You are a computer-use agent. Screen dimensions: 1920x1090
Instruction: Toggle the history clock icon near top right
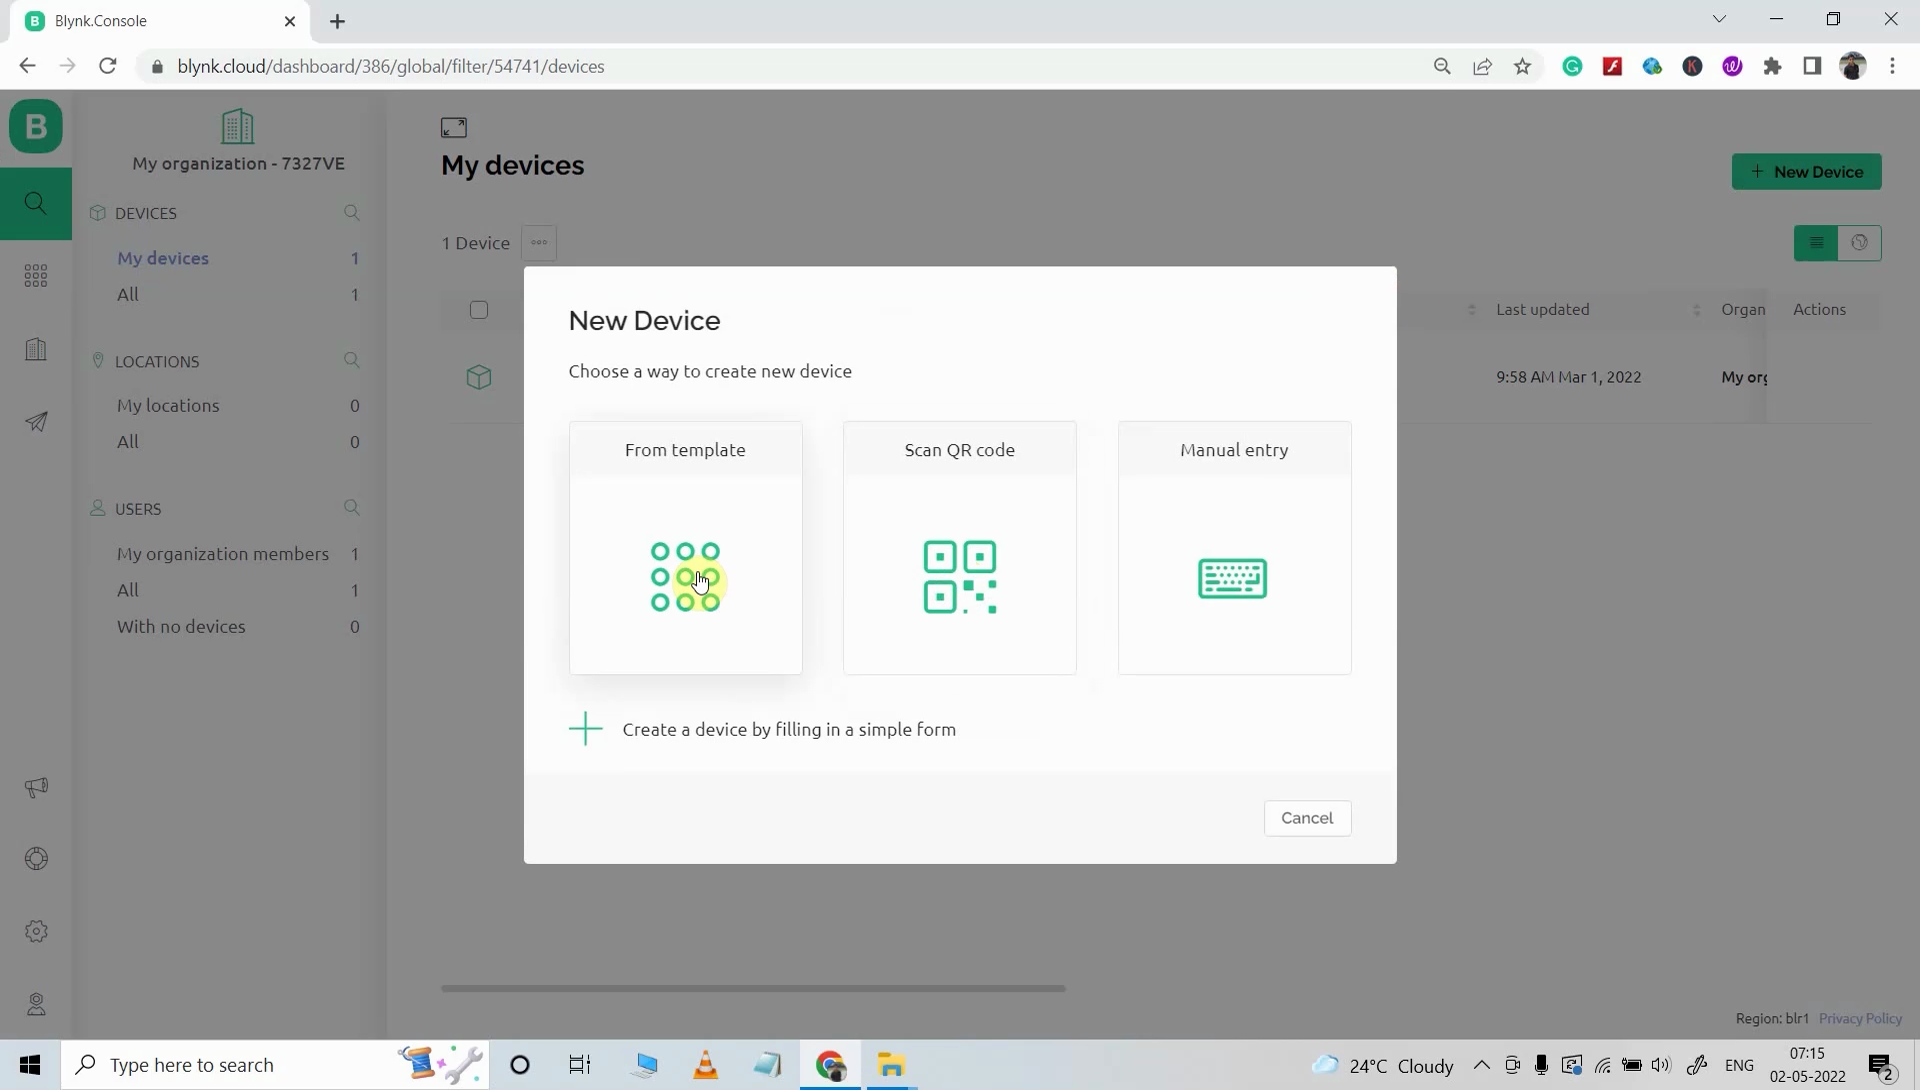(1860, 242)
